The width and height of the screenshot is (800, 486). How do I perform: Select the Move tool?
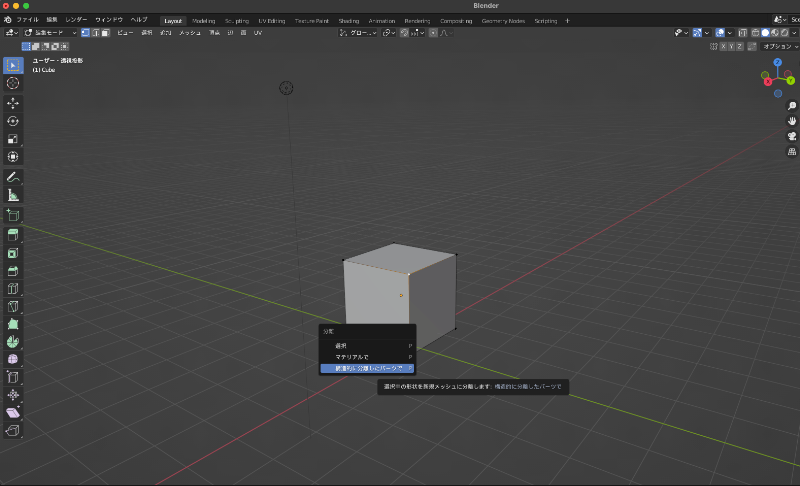(13, 103)
